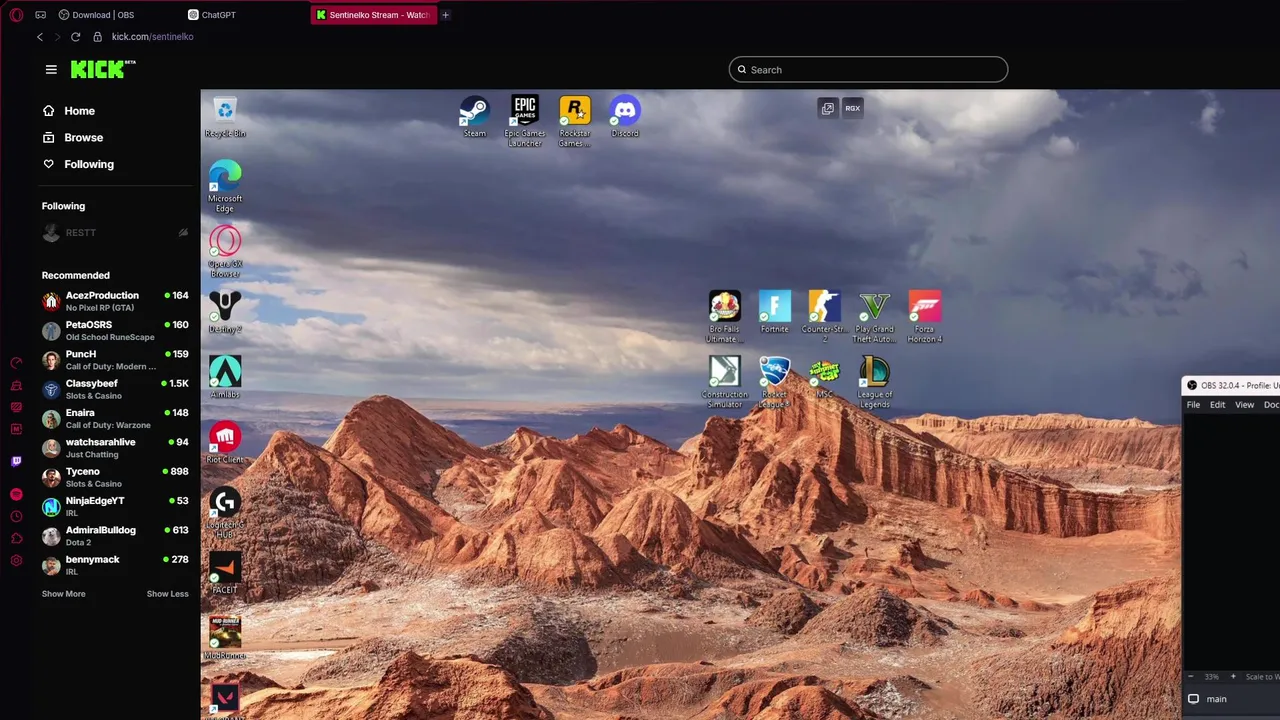Viewport: 1280px width, 720px height.
Task: Open a new browser tab
Action: tap(445, 15)
